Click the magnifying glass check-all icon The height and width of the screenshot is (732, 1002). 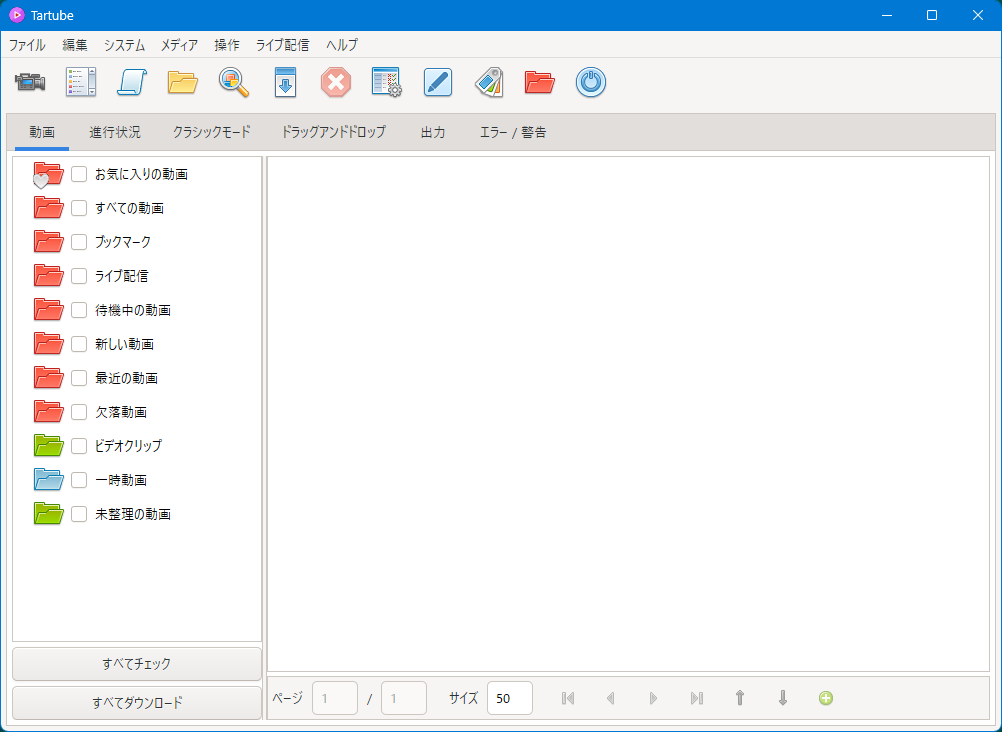[234, 82]
